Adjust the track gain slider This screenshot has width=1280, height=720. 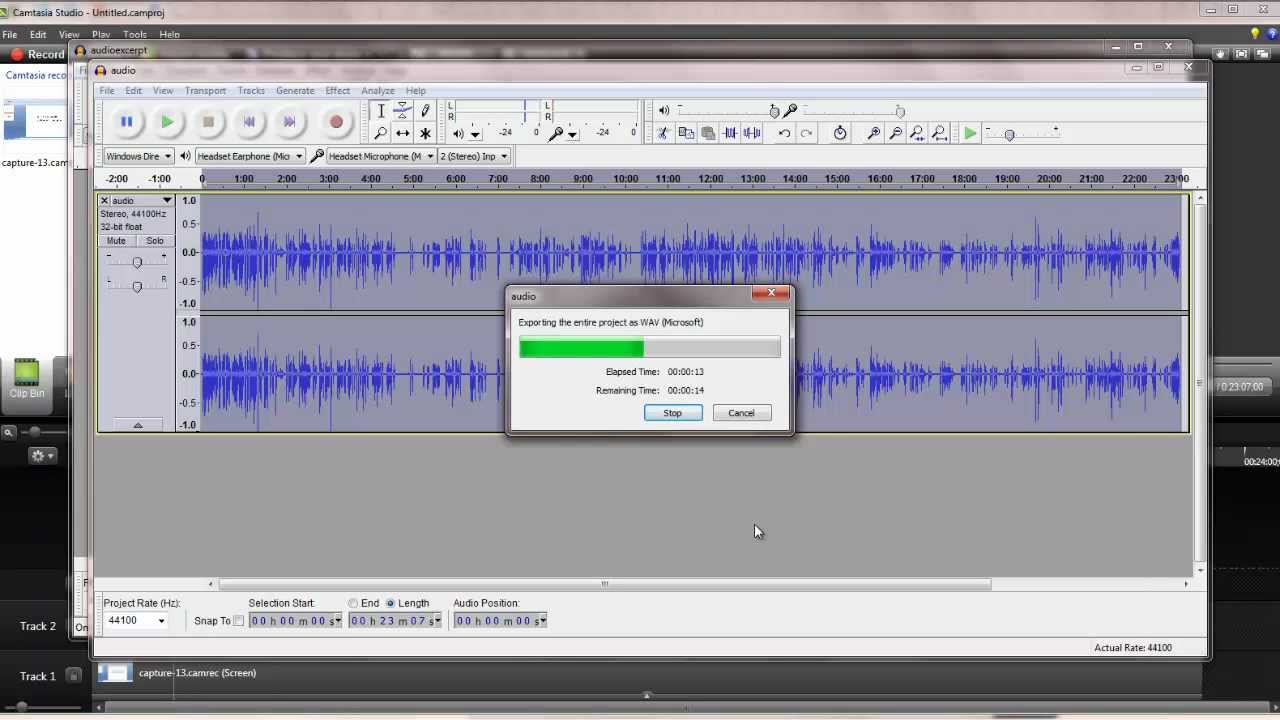pyautogui.click(x=137, y=262)
